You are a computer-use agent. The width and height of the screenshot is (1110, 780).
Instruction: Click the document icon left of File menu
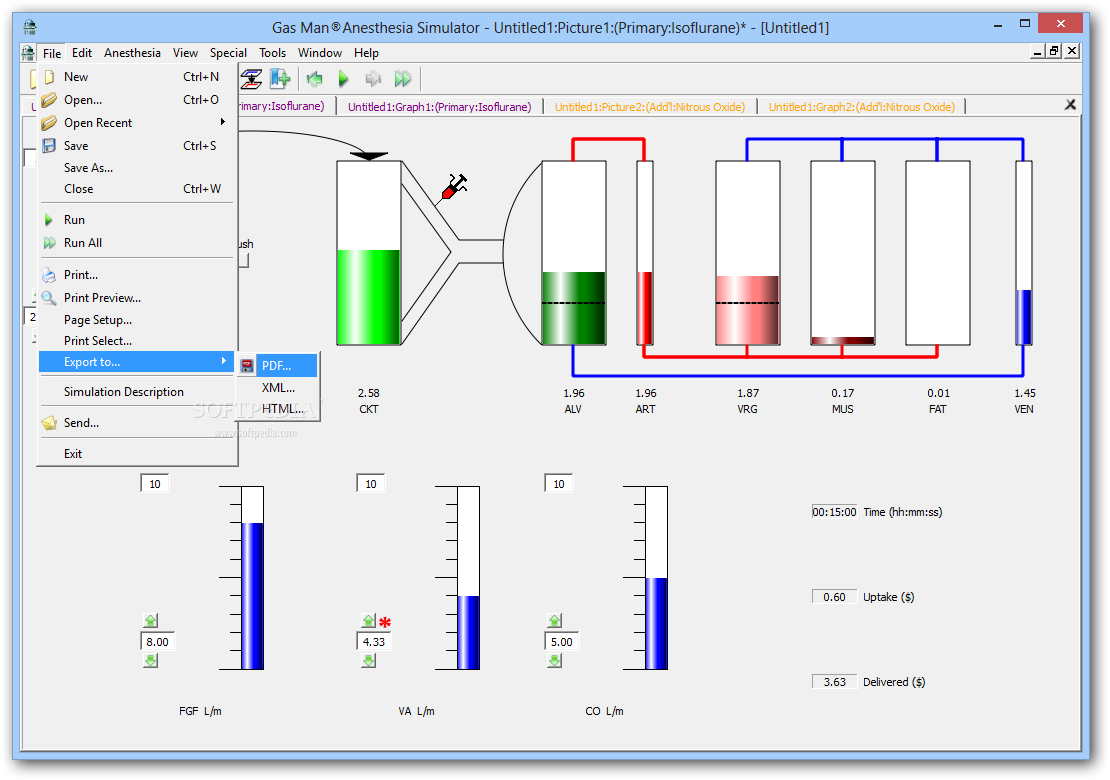tap(28, 52)
